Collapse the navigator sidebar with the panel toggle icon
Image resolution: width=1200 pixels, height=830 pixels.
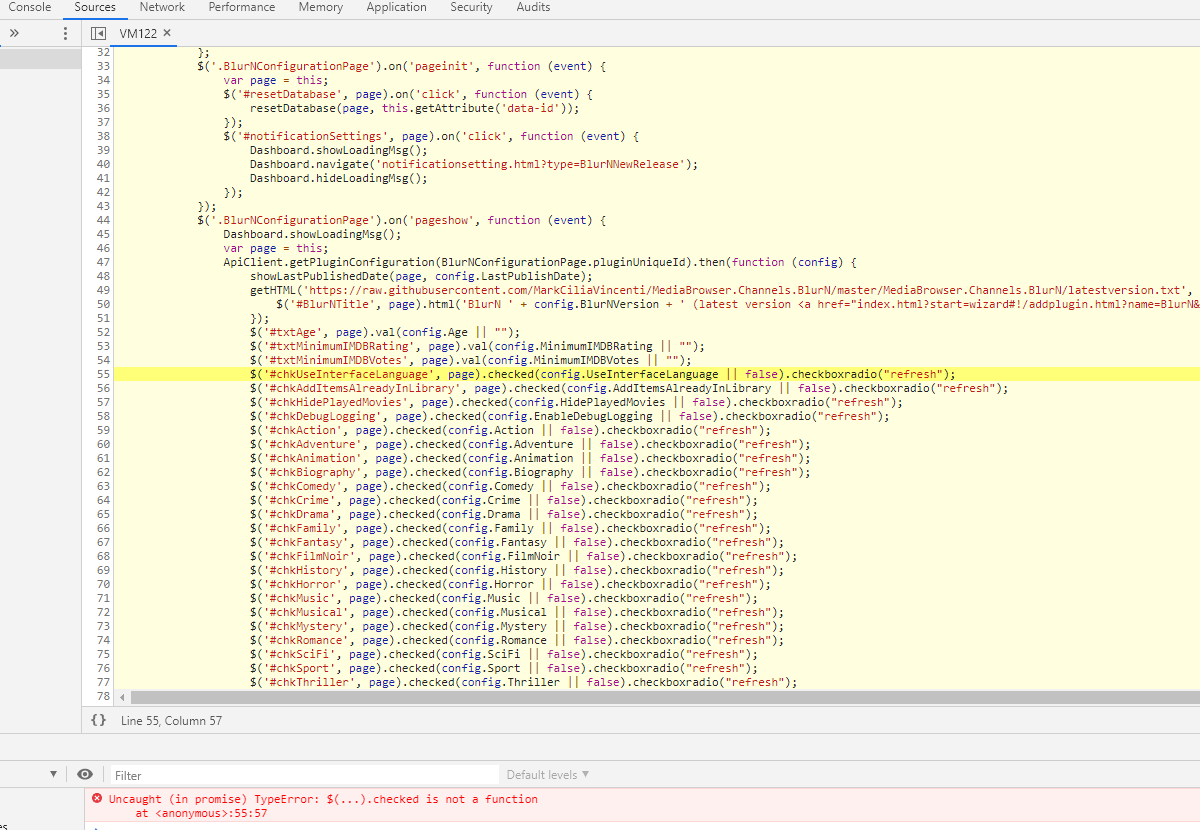tap(98, 32)
